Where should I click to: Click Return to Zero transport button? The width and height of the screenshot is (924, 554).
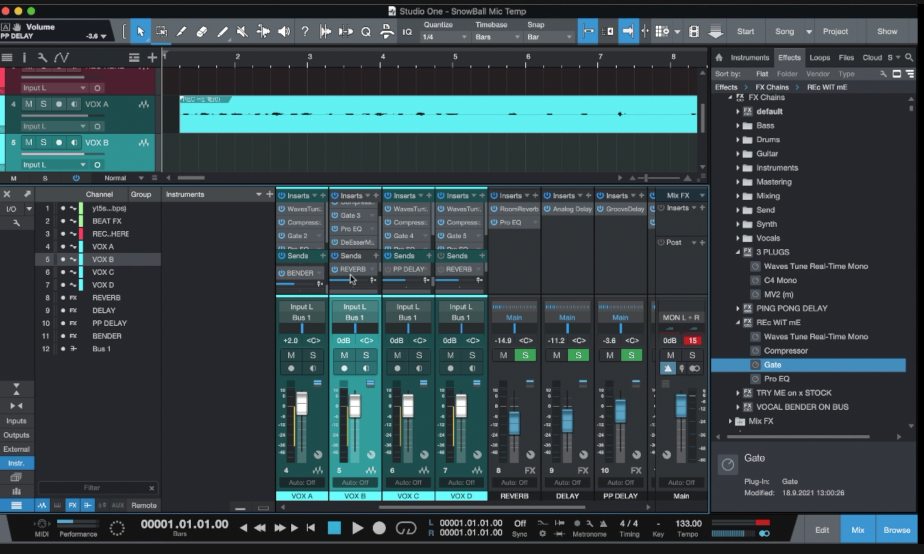tap(311, 527)
